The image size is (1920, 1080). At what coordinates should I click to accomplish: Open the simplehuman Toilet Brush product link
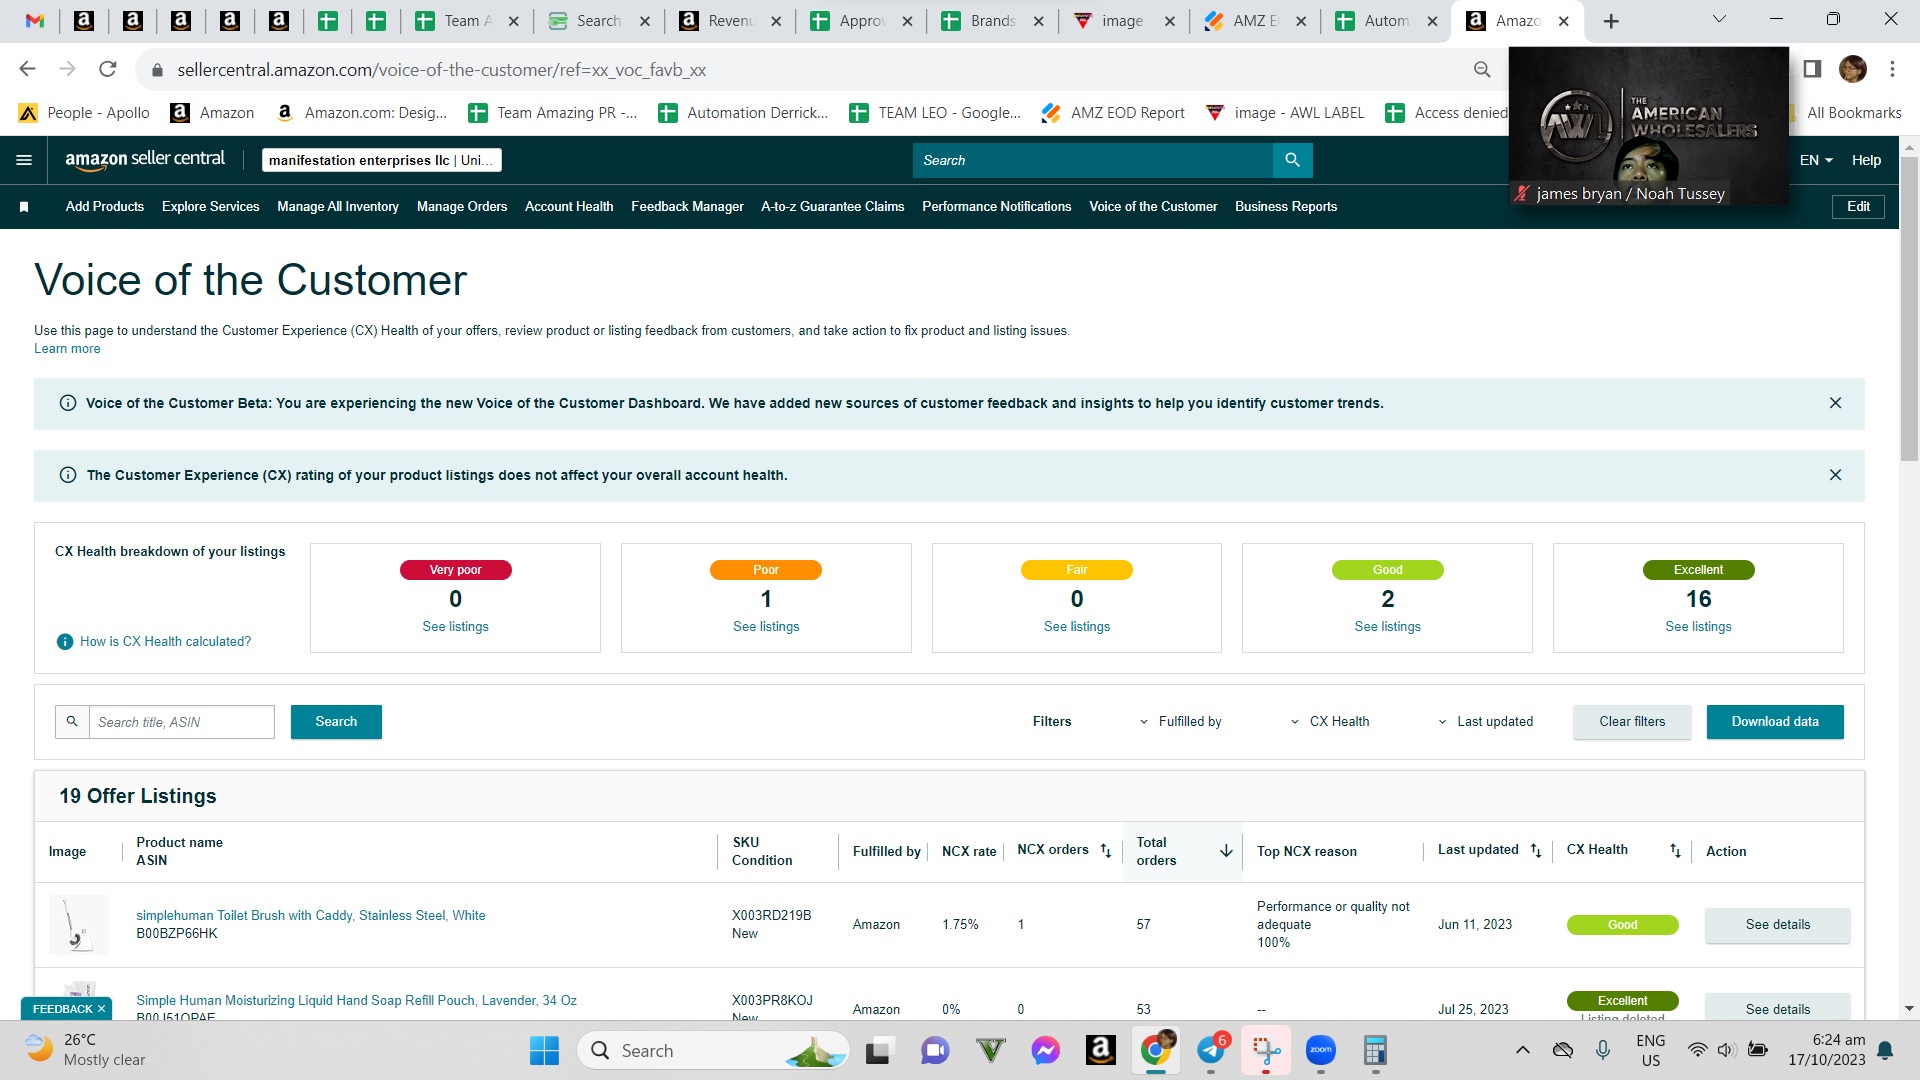311,916
